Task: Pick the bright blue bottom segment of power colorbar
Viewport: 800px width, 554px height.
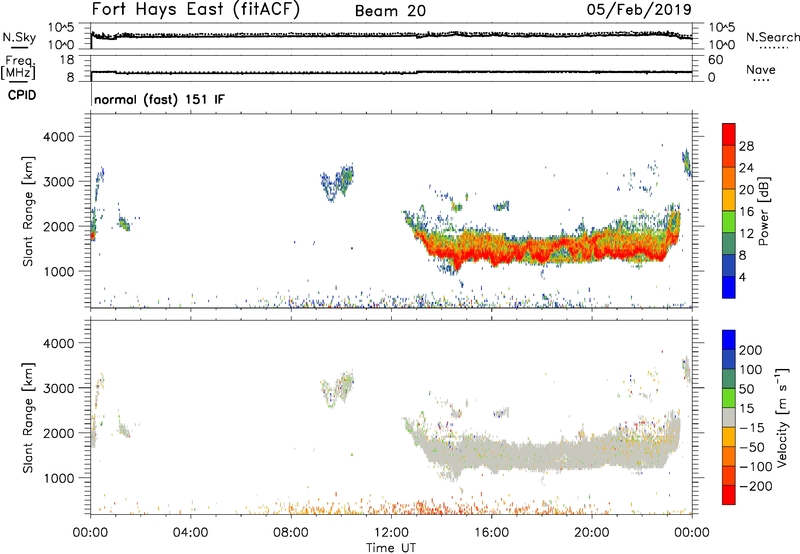Action: click(729, 287)
